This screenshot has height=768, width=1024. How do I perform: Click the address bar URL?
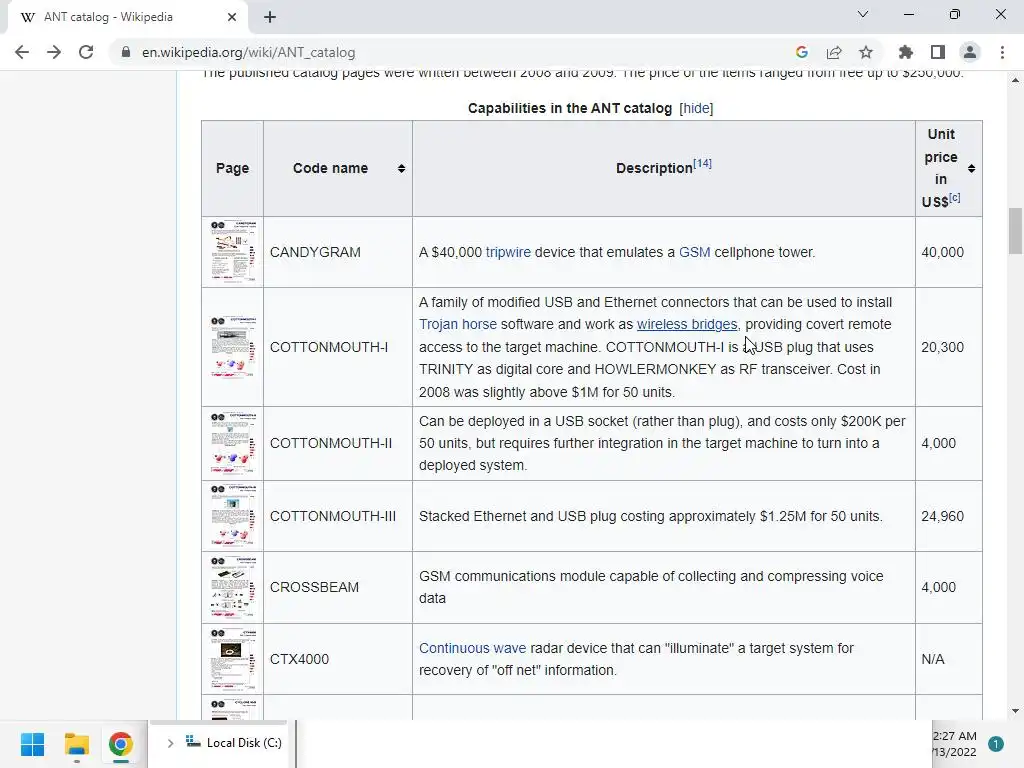click(x=249, y=52)
